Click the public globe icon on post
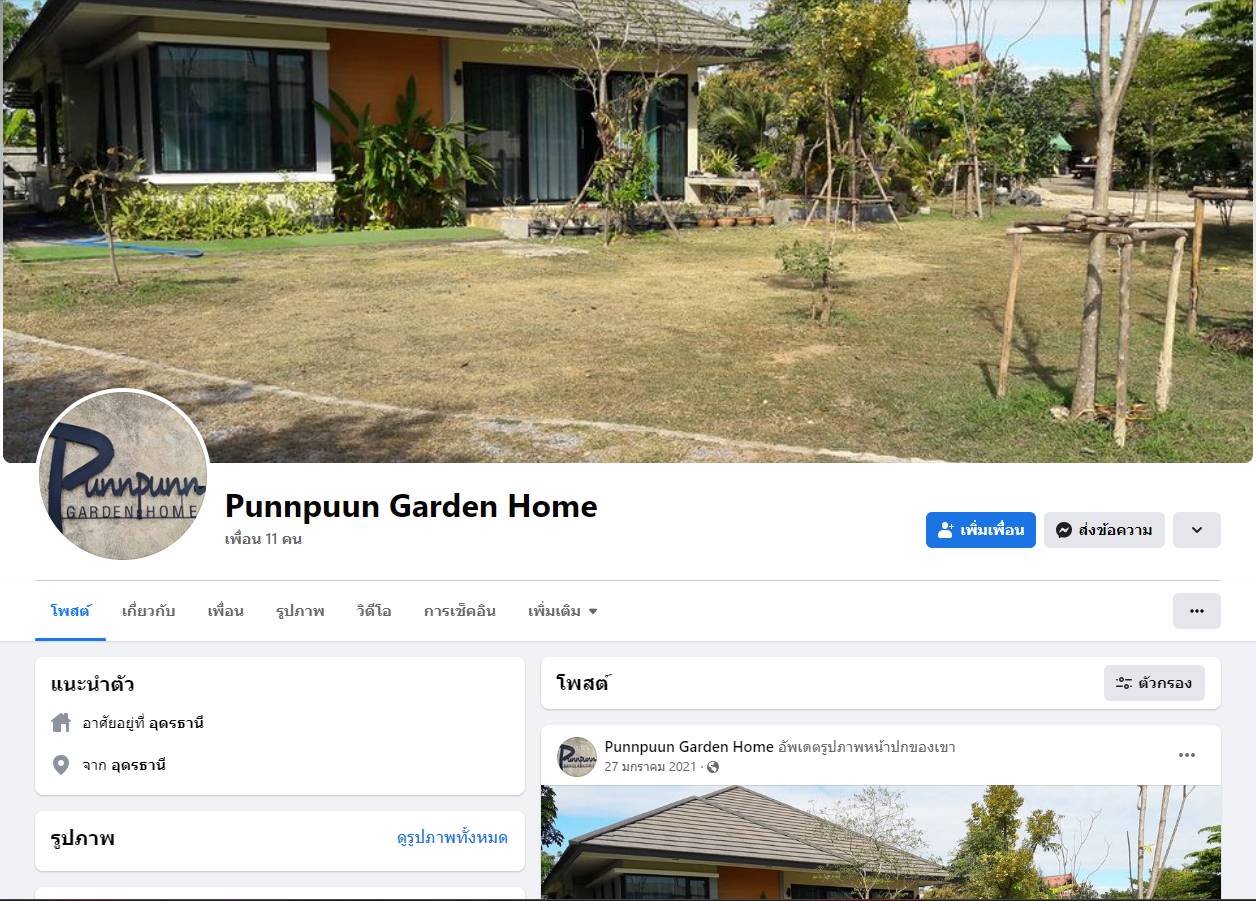The width and height of the screenshot is (1256, 901). (x=713, y=767)
